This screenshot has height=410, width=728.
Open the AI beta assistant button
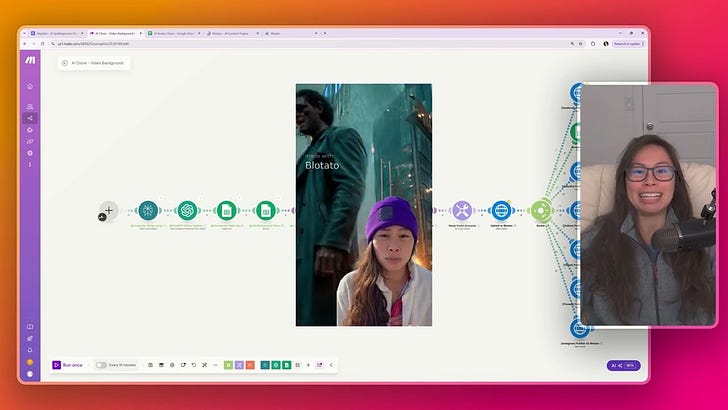coord(624,365)
